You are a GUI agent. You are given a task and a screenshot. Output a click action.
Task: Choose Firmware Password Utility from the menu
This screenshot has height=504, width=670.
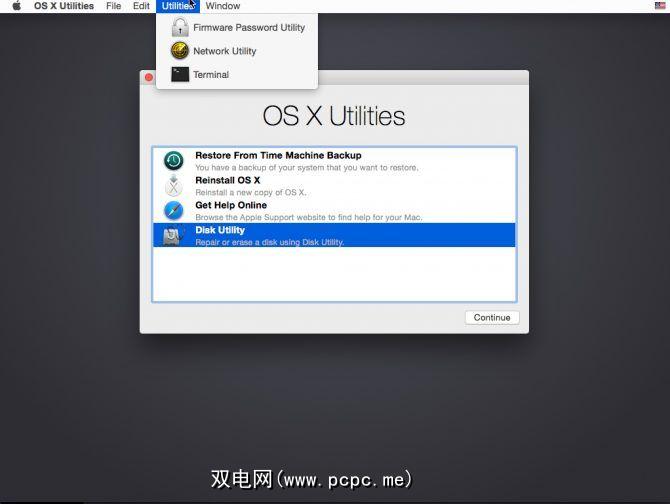(237, 28)
